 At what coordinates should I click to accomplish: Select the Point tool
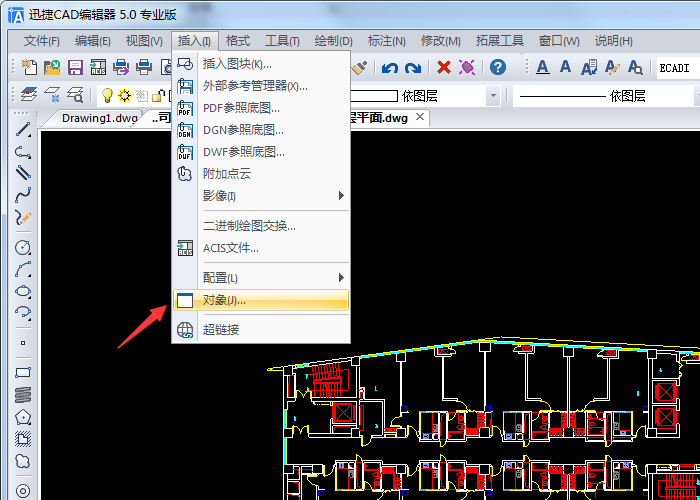(x=23, y=343)
